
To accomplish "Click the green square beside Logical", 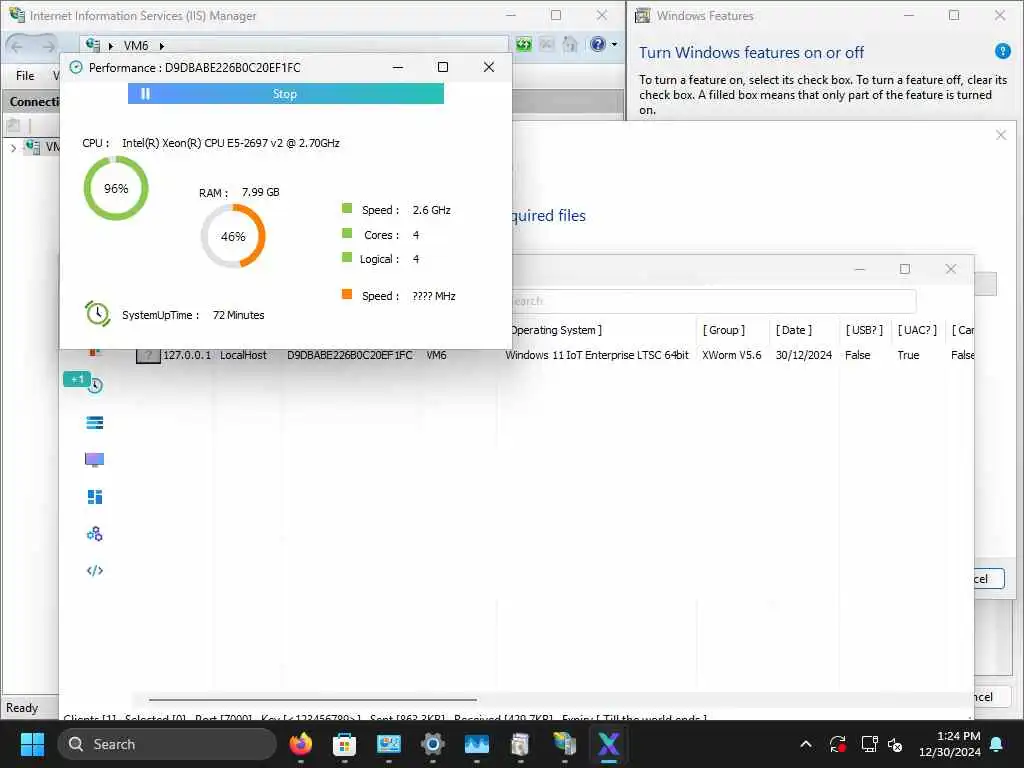I will coord(347,258).
